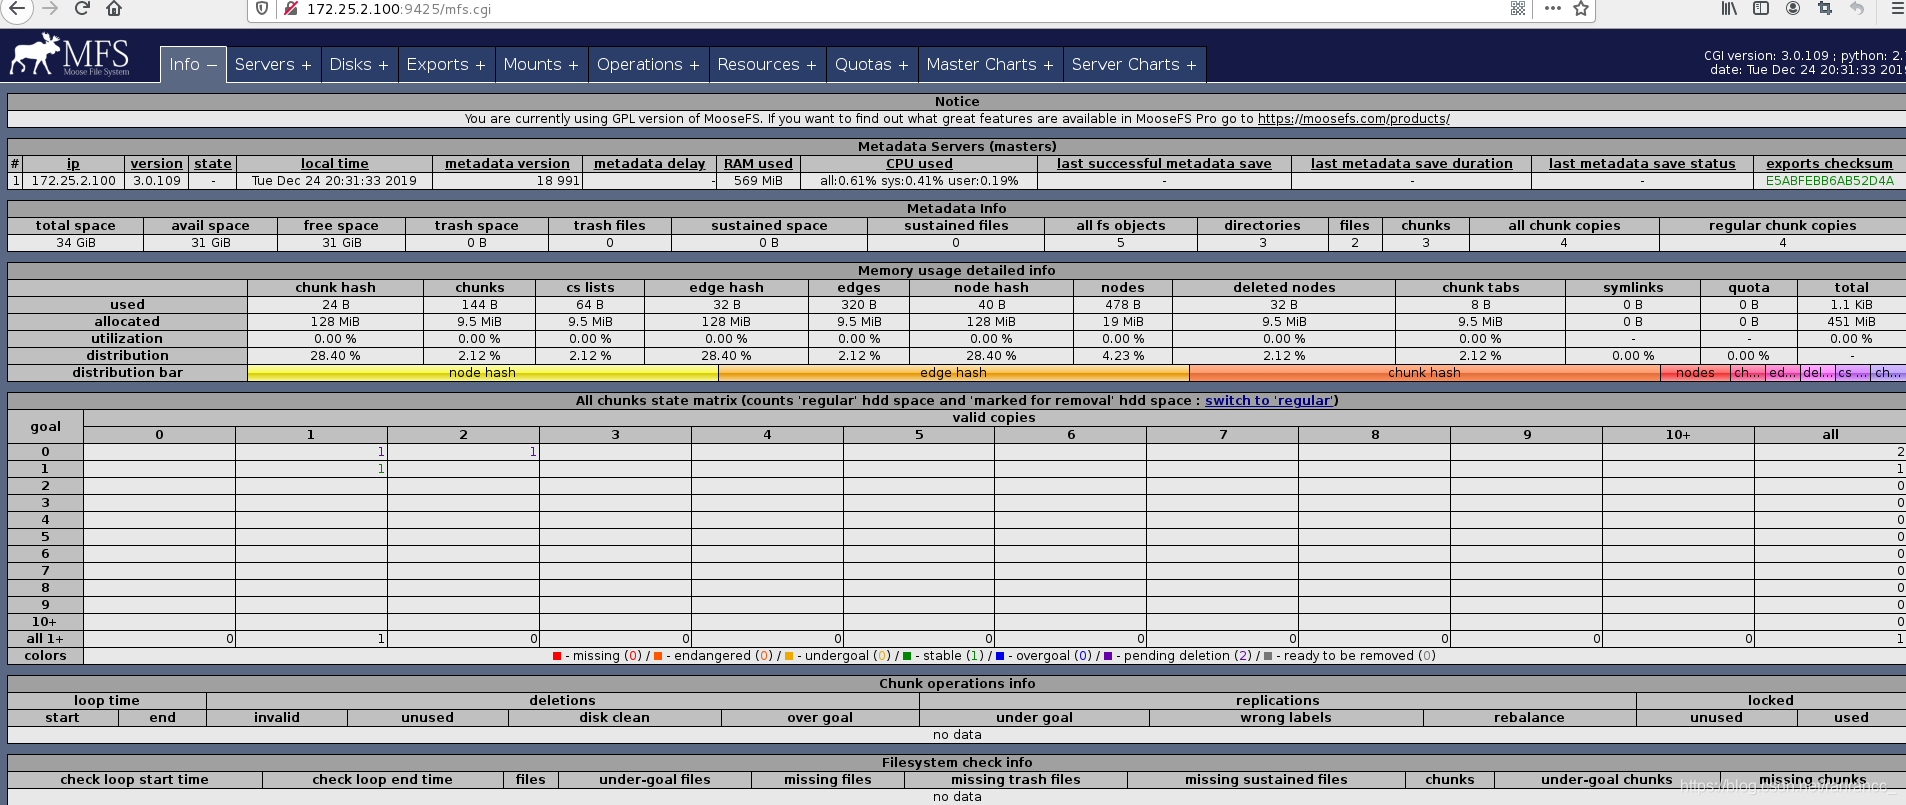The image size is (1906, 805).
Task: Add Master Charts section with its plus
Action: (1048, 65)
